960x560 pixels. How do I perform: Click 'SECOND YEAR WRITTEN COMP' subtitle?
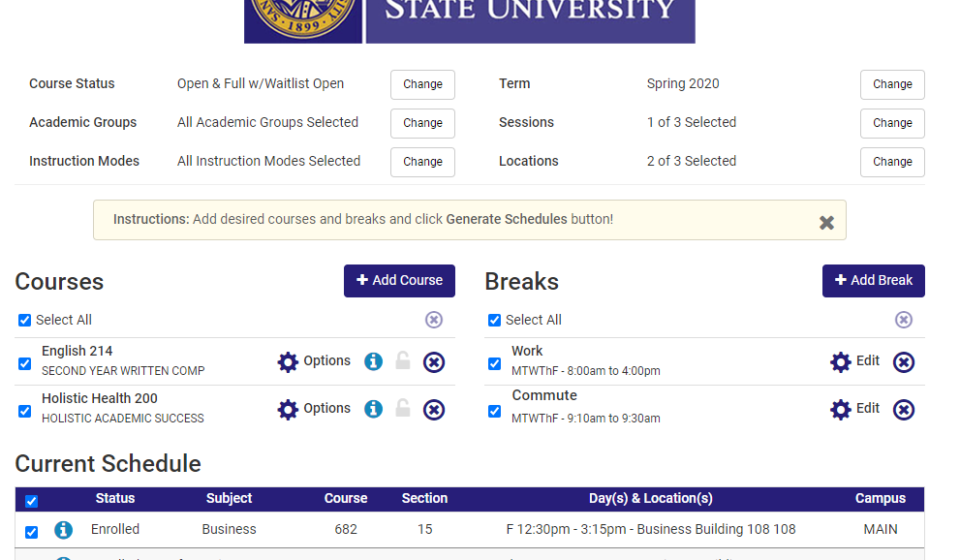click(x=123, y=371)
